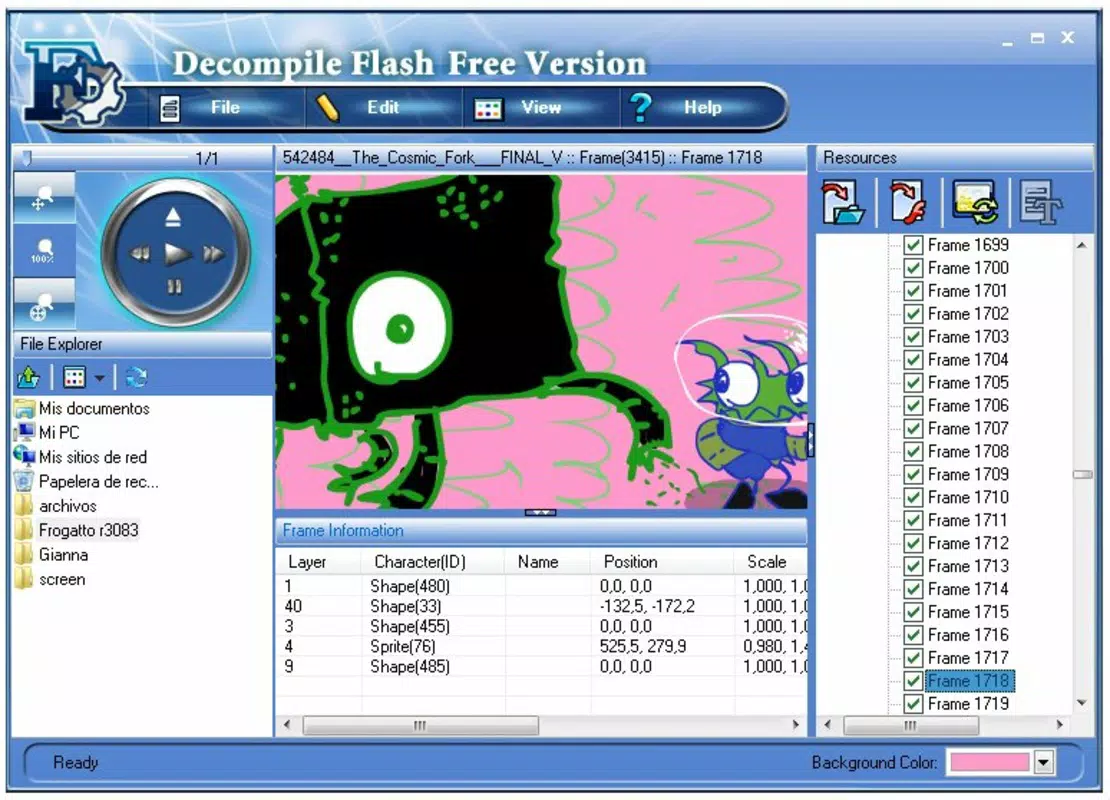
Task: Open the File menu
Action: (x=225, y=108)
